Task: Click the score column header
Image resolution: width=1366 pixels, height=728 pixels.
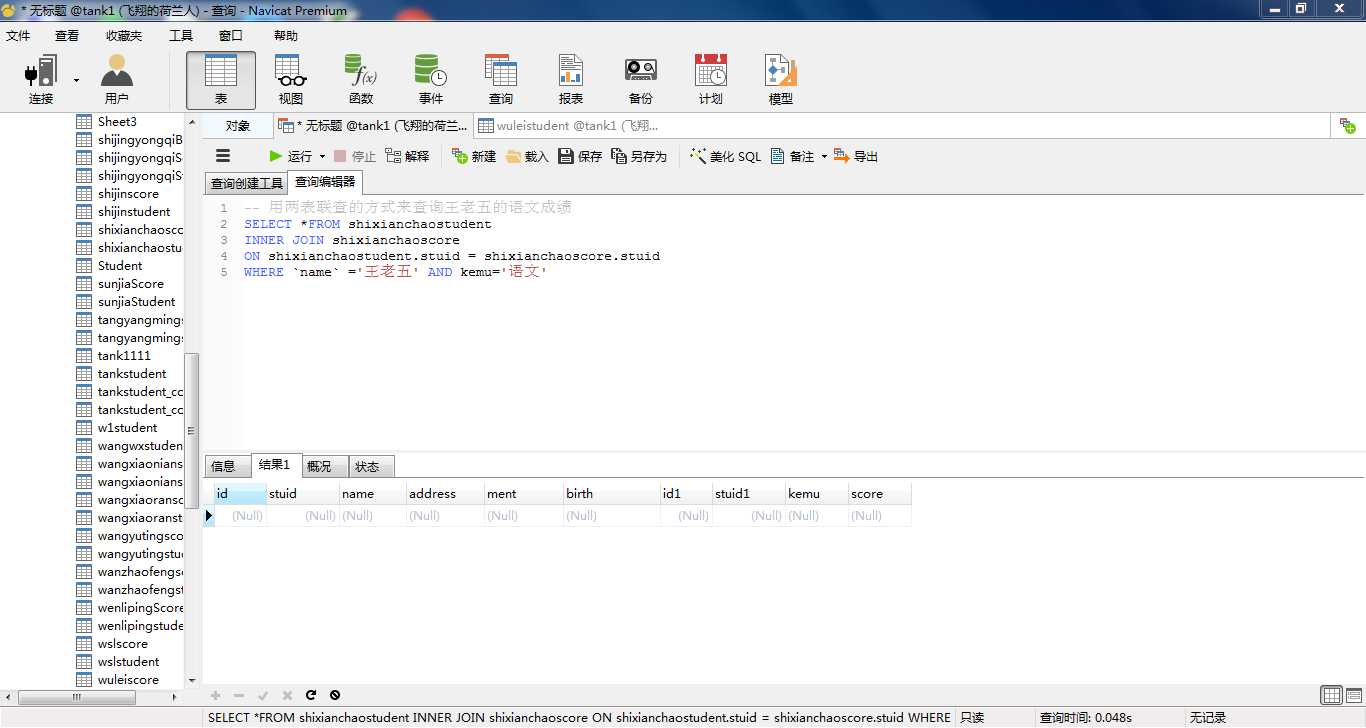Action: coord(879,494)
